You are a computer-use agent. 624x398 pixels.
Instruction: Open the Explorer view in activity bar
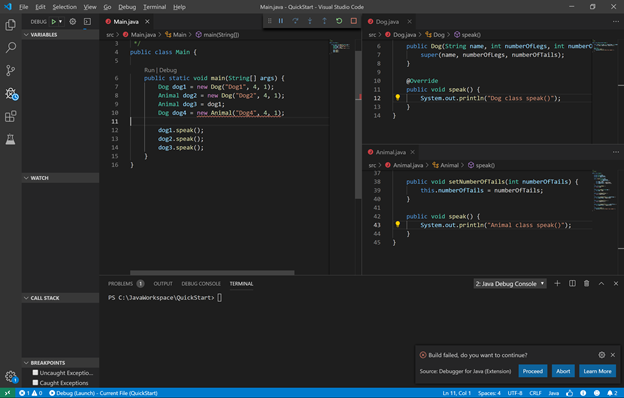(x=10, y=25)
